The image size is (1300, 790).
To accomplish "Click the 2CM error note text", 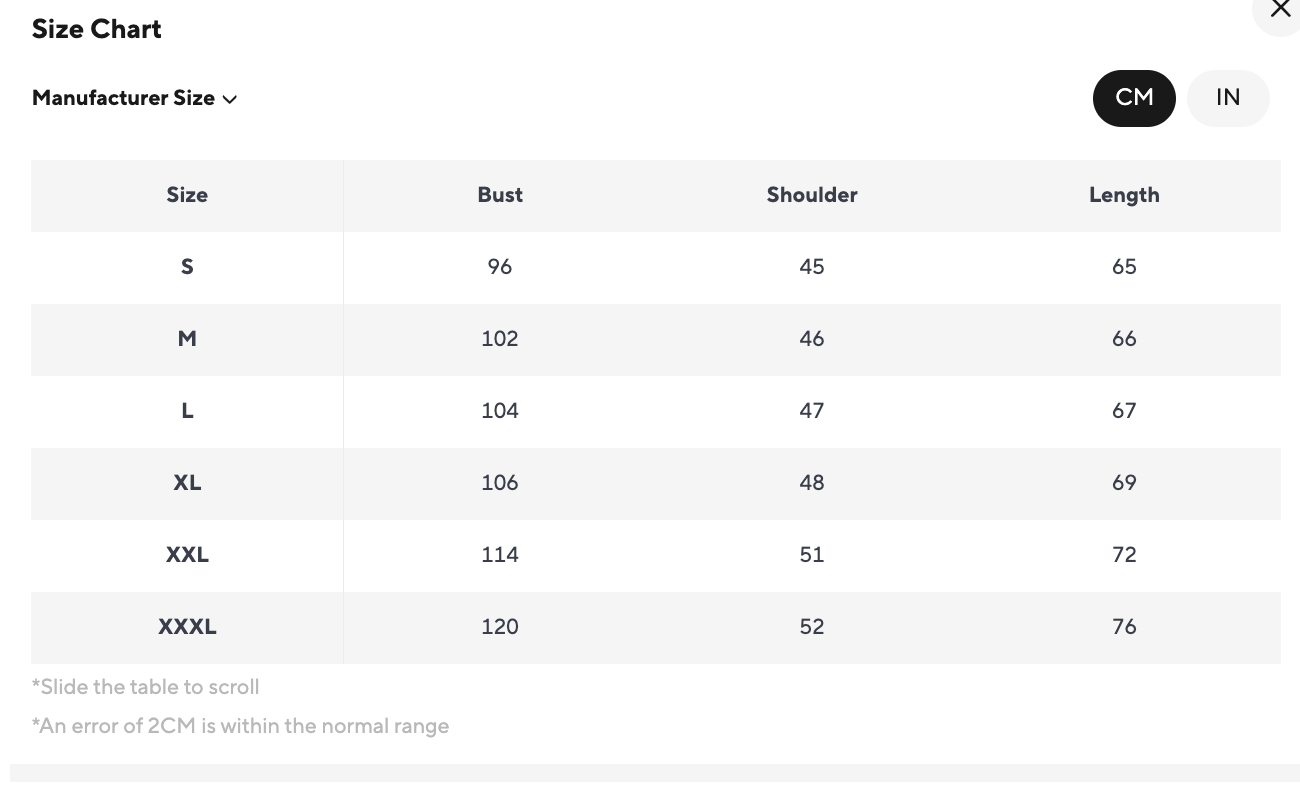I will click(240, 726).
